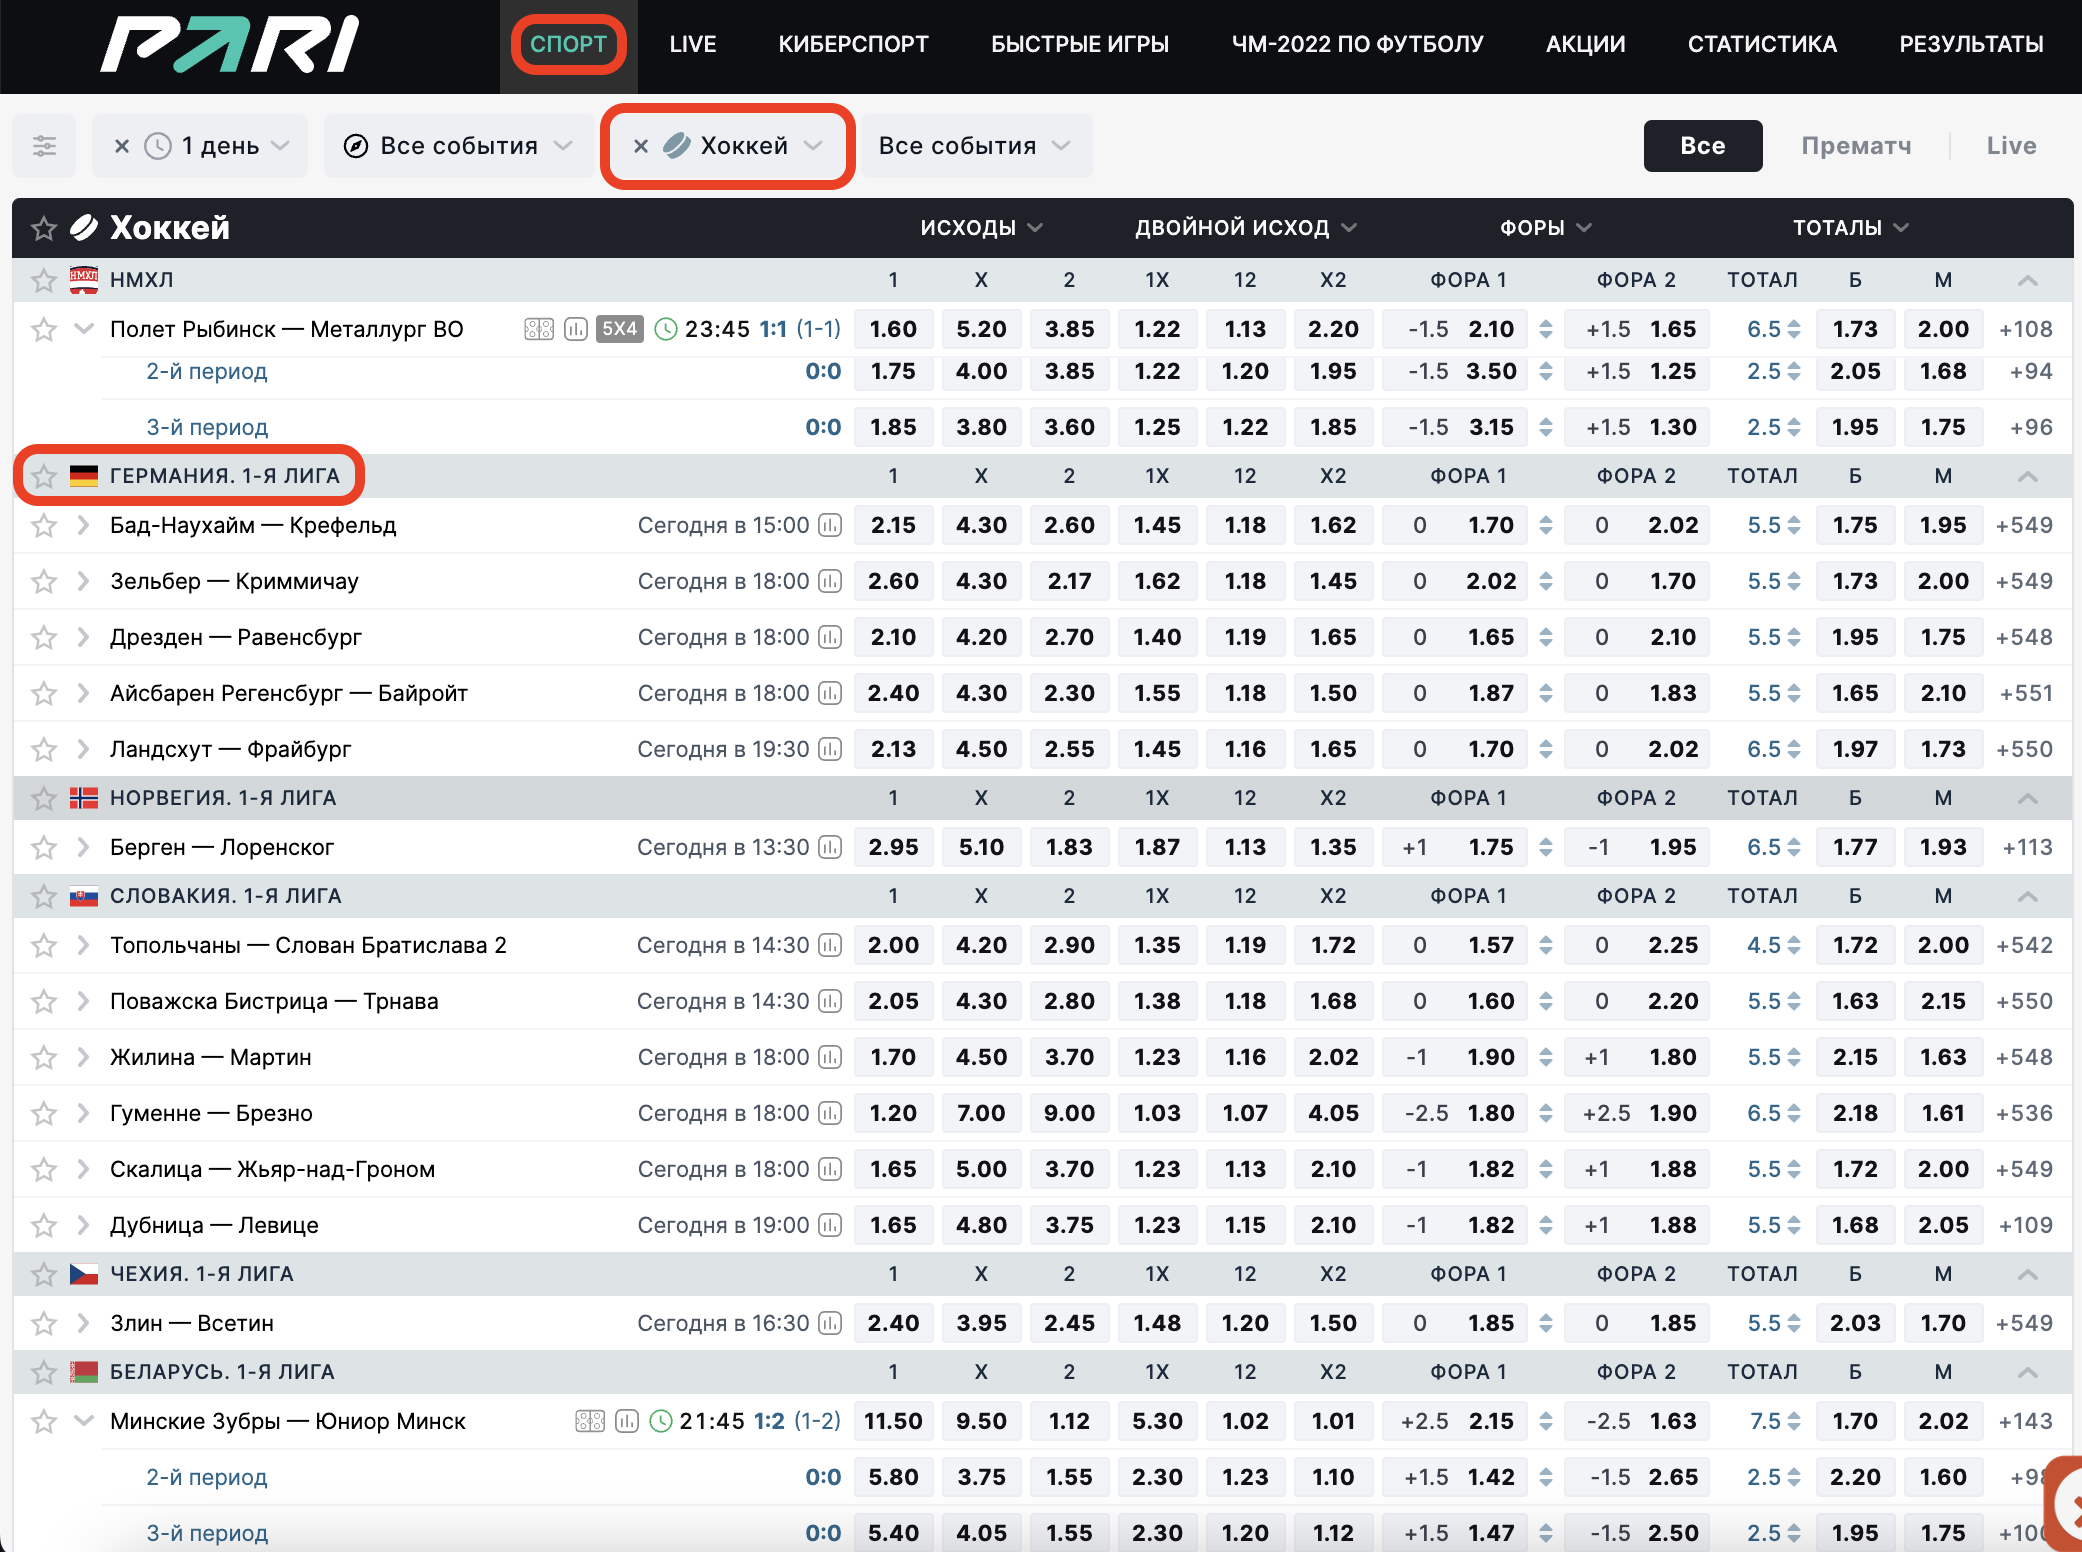Image resolution: width=2082 pixels, height=1552 pixels.
Task: Remove the Хоккей sport filter
Action: coord(641,146)
